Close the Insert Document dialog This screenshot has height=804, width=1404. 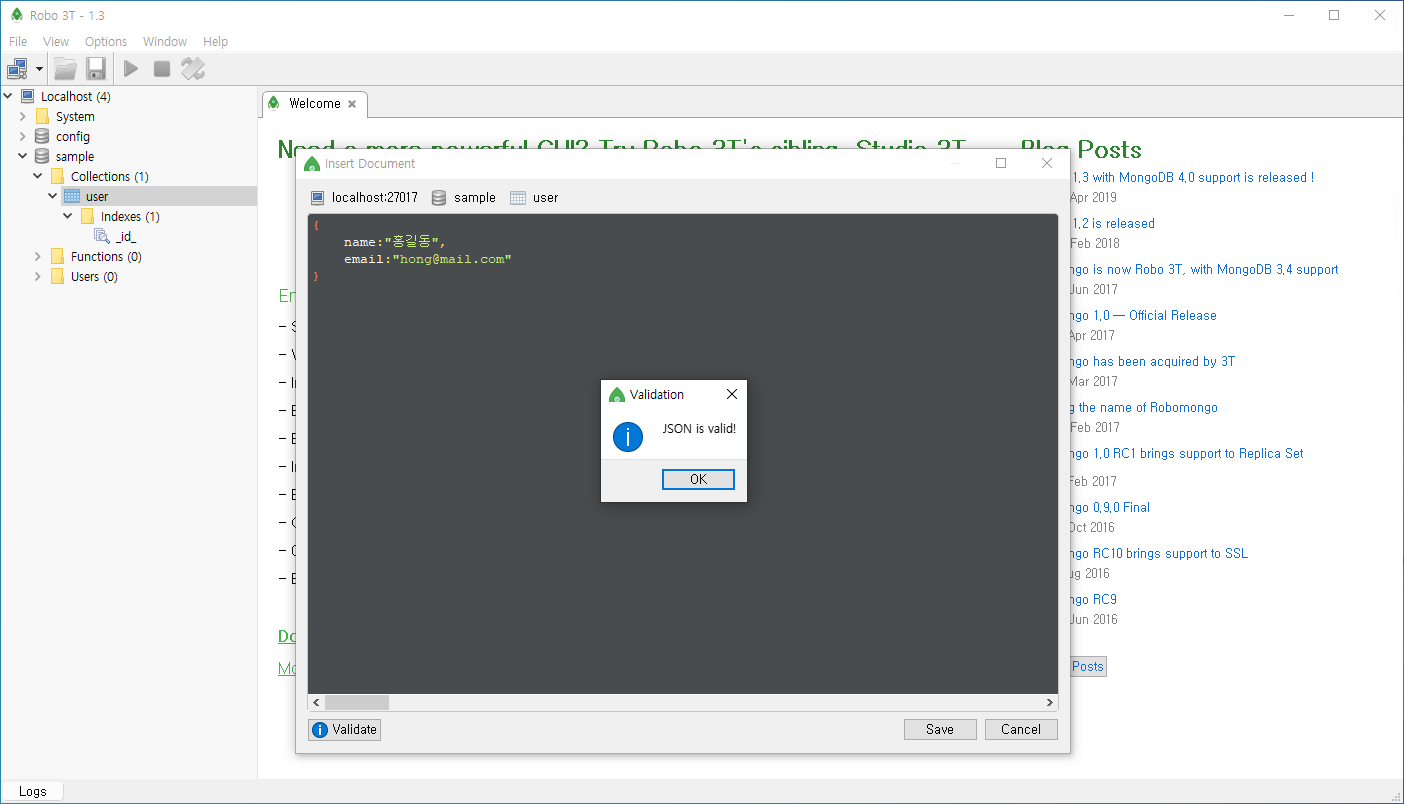click(1047, 163)
